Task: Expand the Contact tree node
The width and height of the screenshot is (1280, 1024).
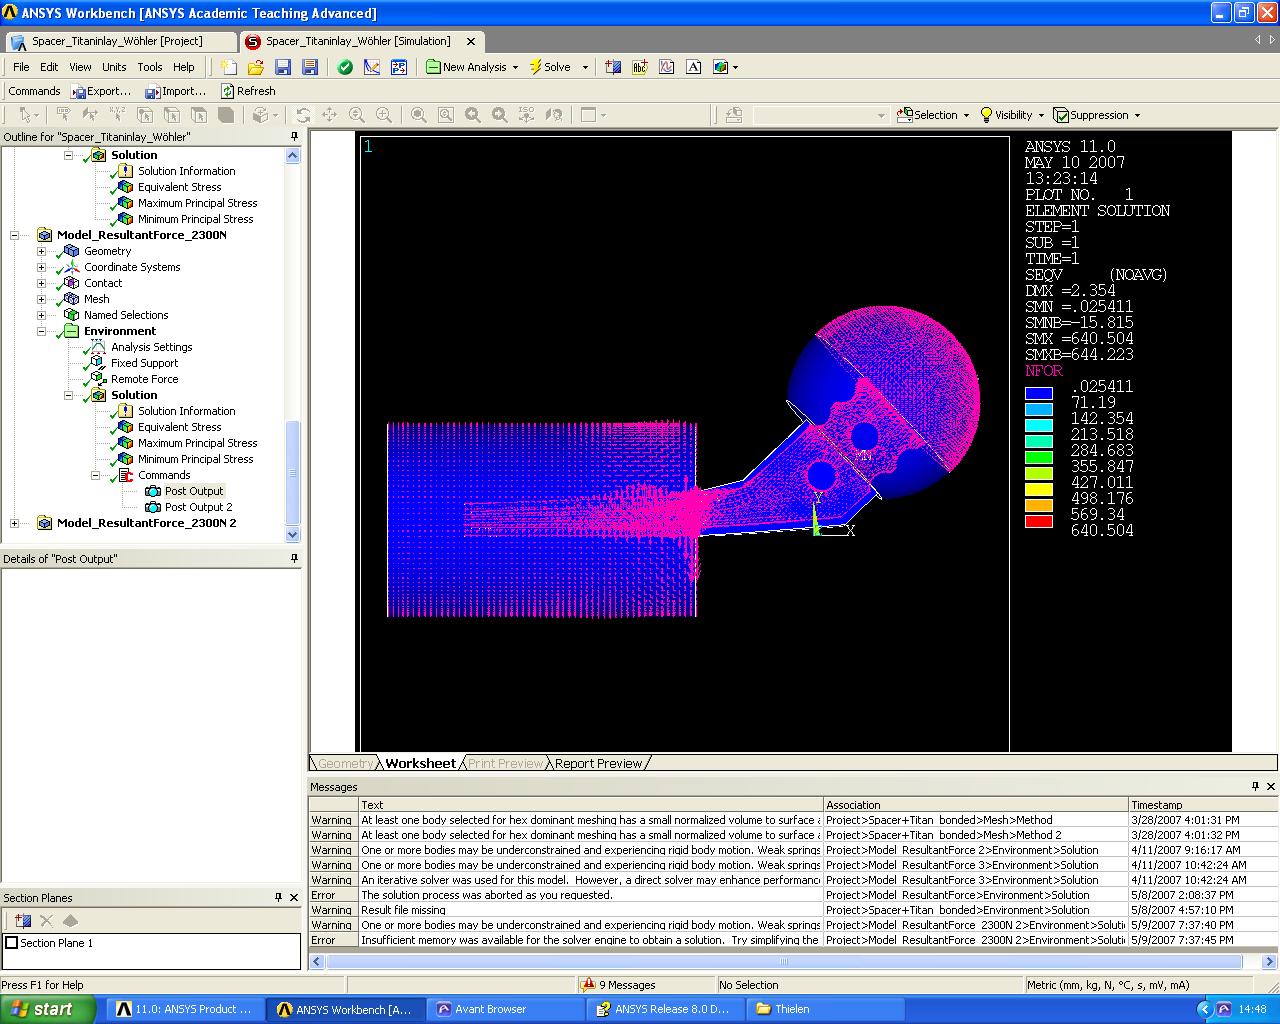Action: click(x=41, y=283)
